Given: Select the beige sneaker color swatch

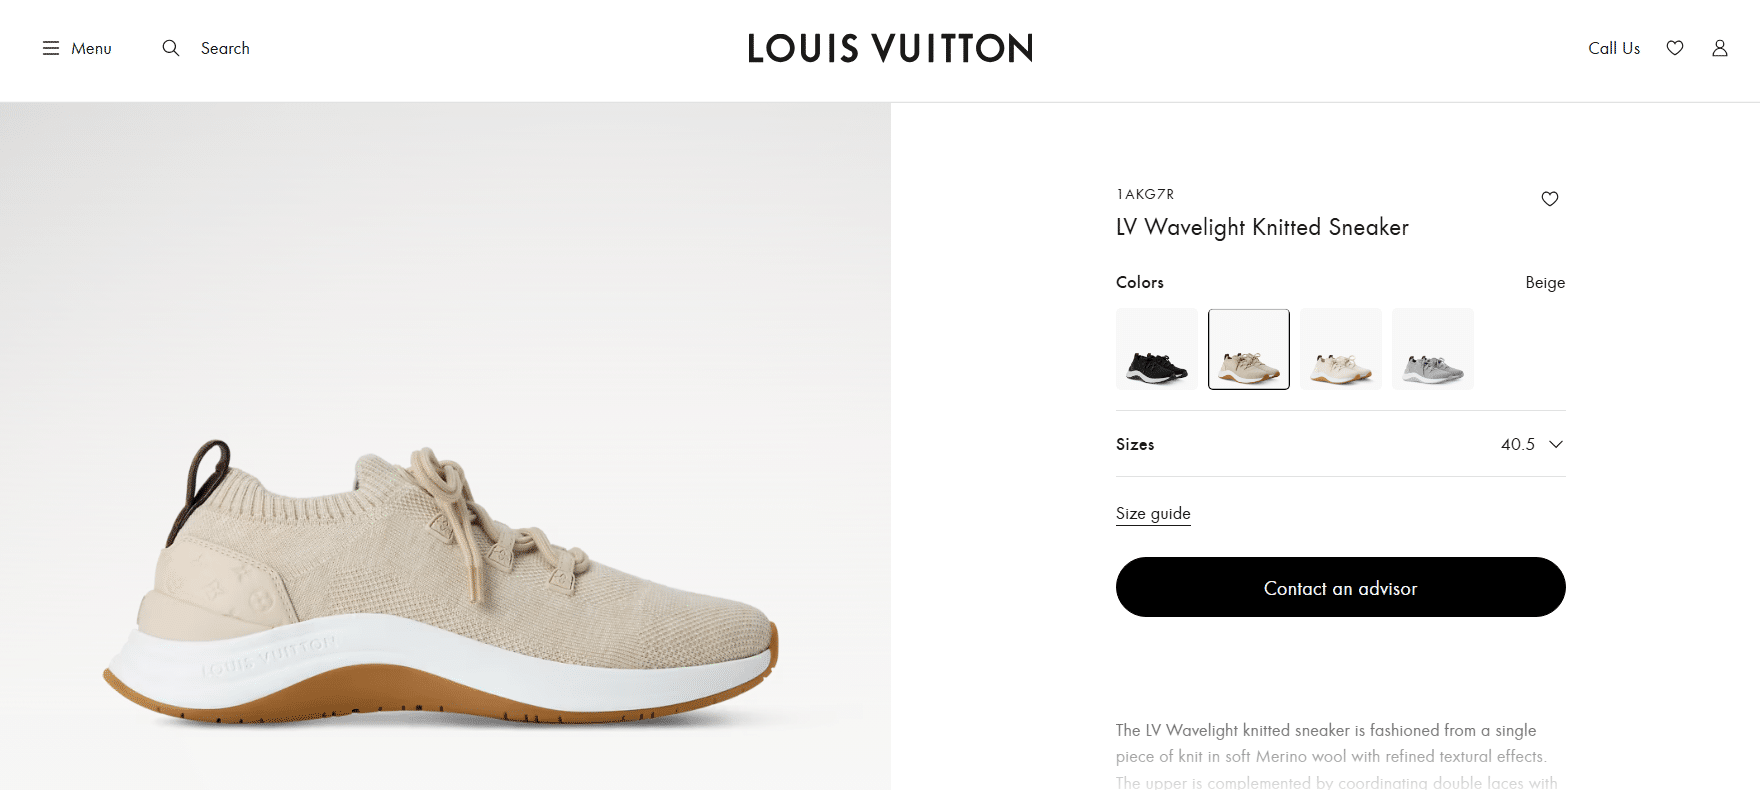Looking at the screenshot, I should (1249, 349).
